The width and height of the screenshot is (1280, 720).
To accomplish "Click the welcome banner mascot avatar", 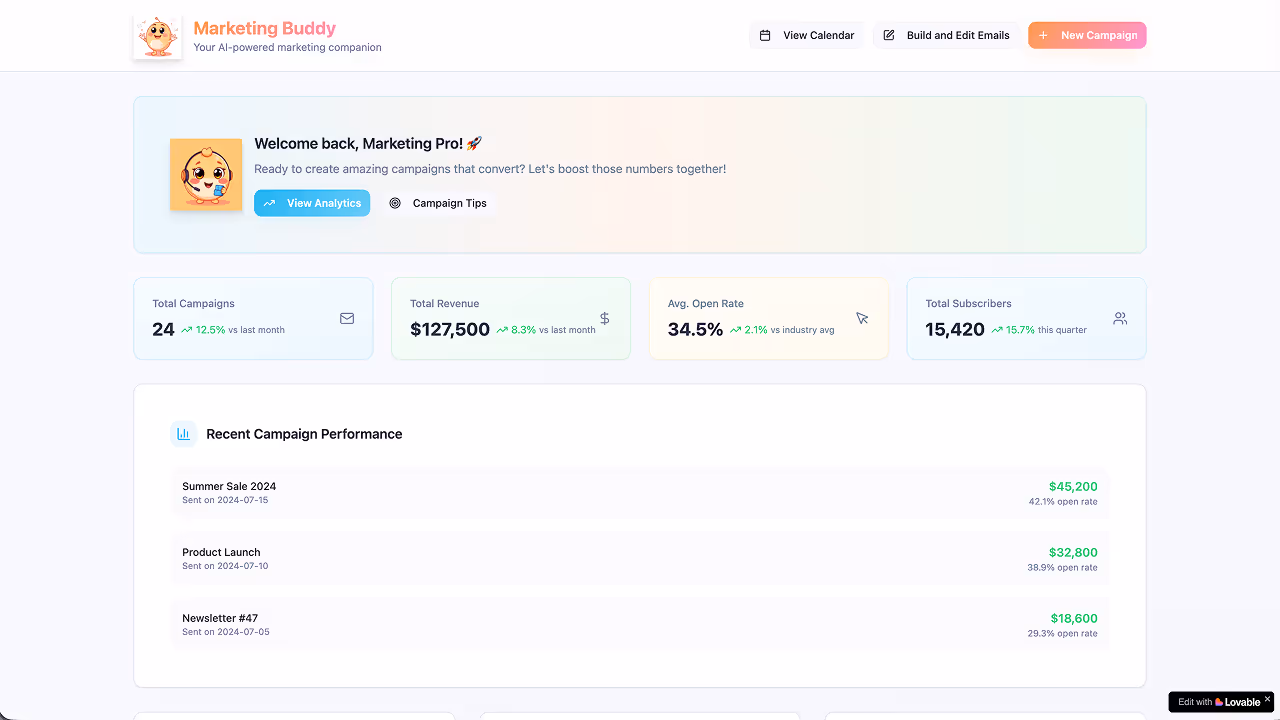I will coord(206,174).
